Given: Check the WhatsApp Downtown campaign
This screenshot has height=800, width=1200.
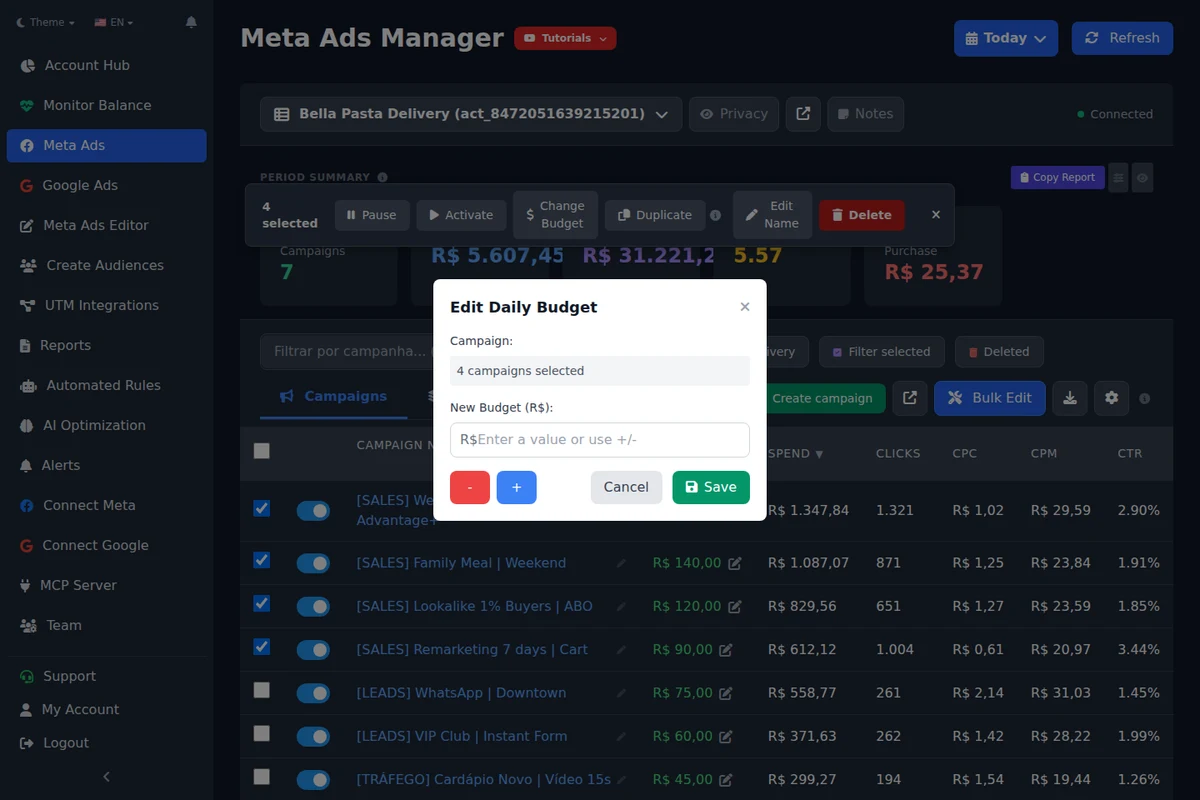Looking at the screenshot, I should [x=262, y=690].
